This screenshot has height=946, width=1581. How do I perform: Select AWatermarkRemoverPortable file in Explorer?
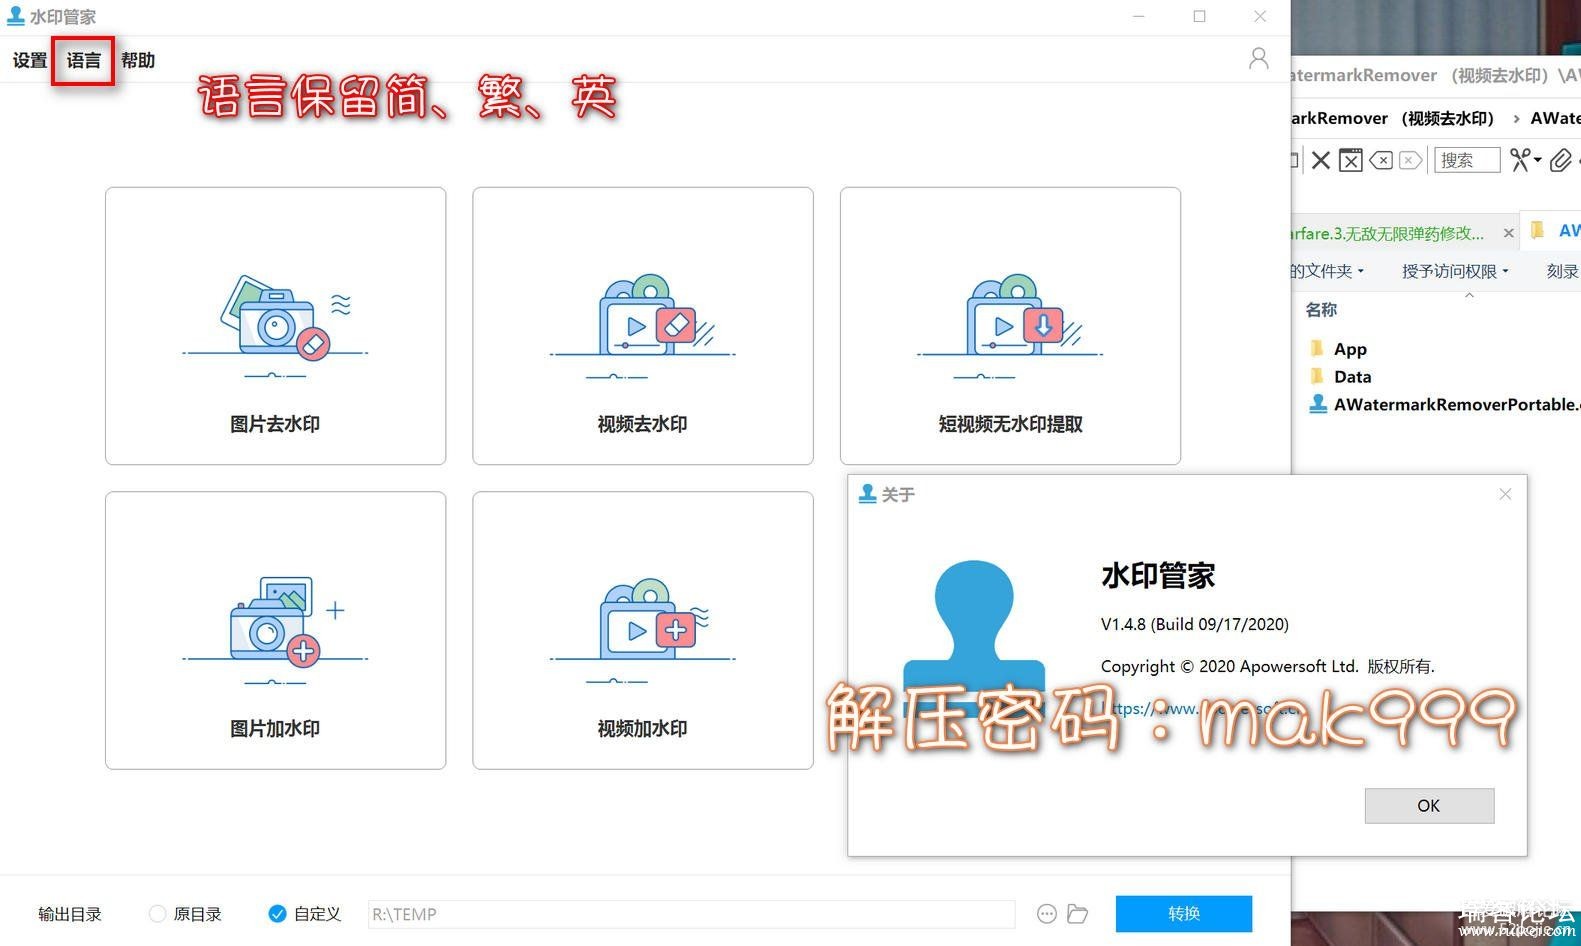(1445, 404)
